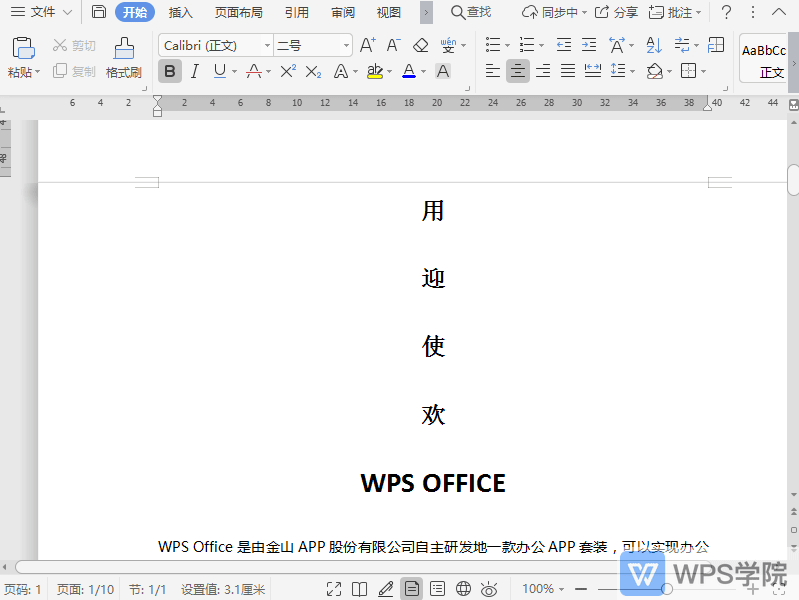Click the 分享 (Share) button
This screenshot has height=600, width=799.
[x=616, y=12]
